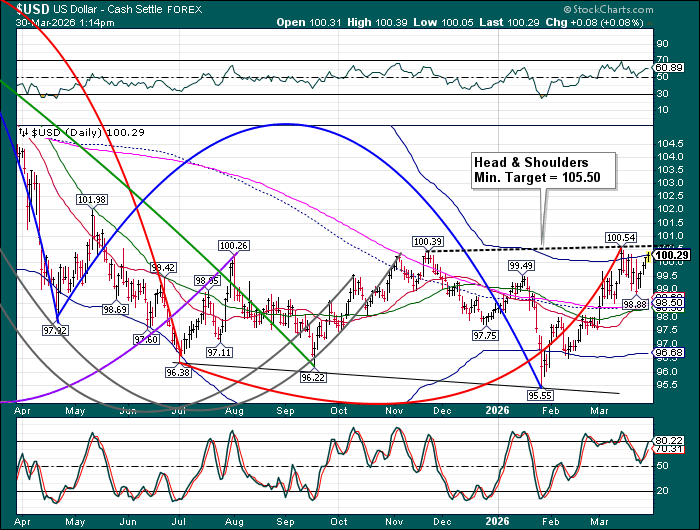The image size is (700, 530).
Task: Click the 97.92 April low label
Action: pyautogui.click(x=55, y=329)
